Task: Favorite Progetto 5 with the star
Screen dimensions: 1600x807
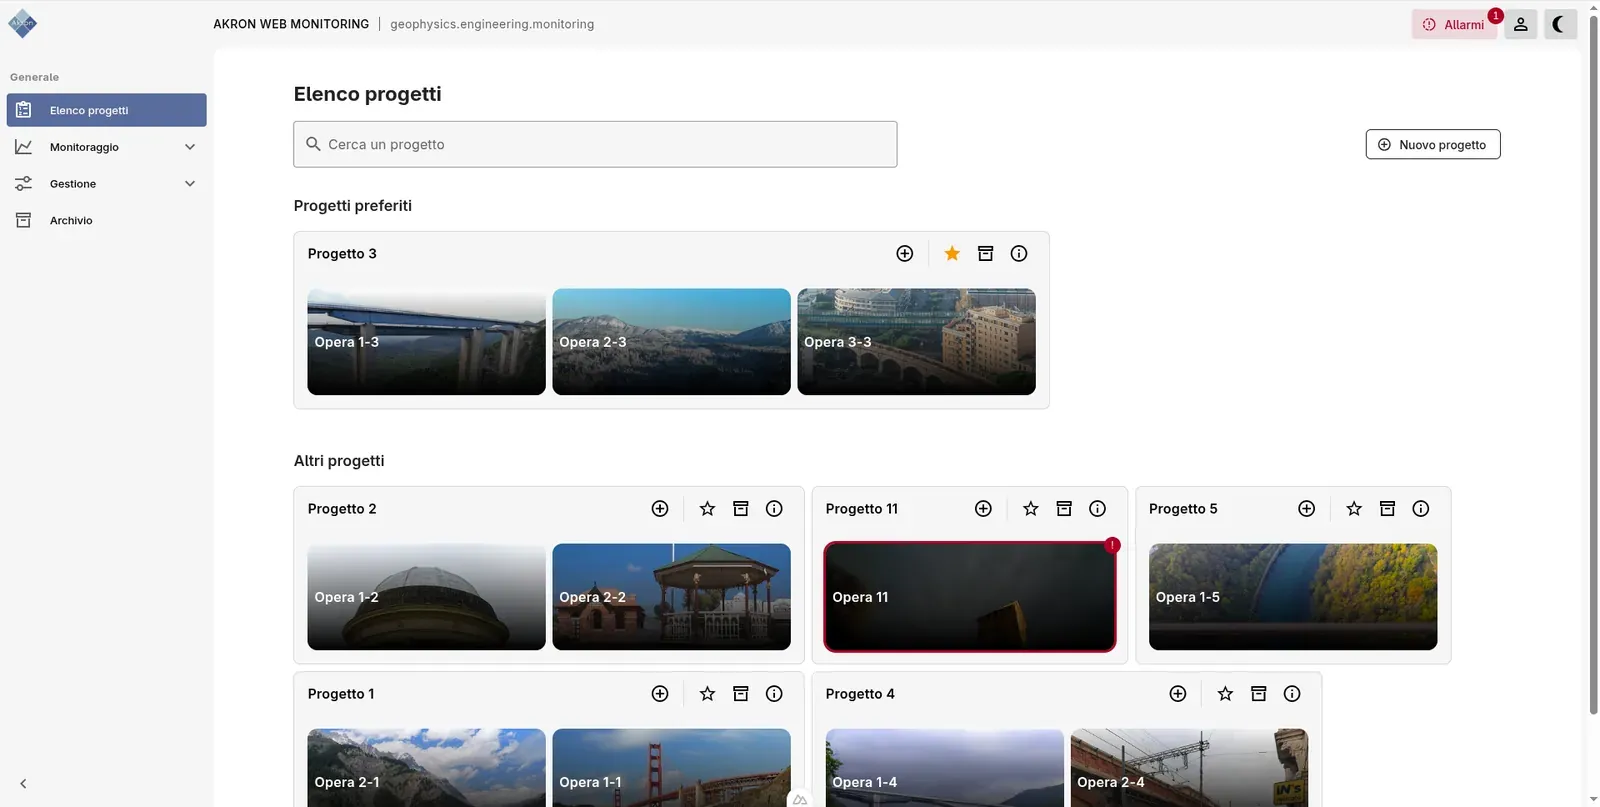Action: click(x=1354, y=509)
